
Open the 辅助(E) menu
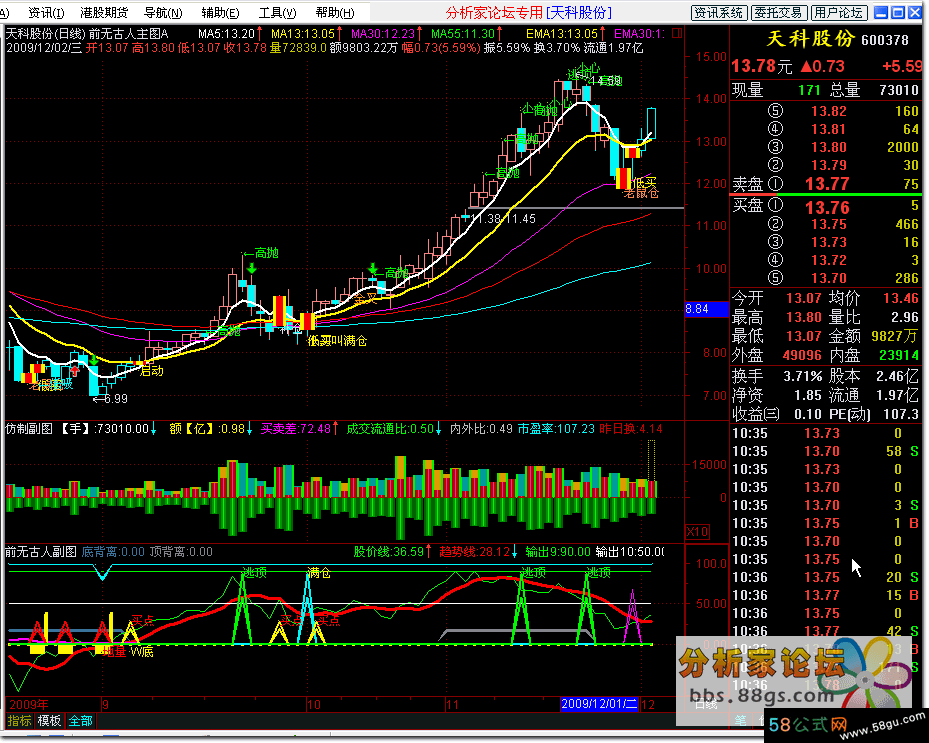tap(220, 12)
